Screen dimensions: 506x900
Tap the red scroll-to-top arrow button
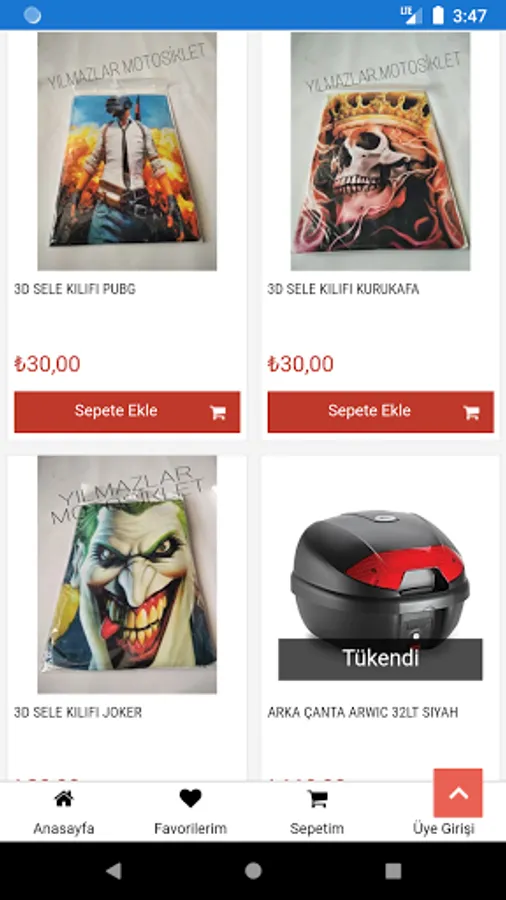pyautogui.click(x=458, y=793)
